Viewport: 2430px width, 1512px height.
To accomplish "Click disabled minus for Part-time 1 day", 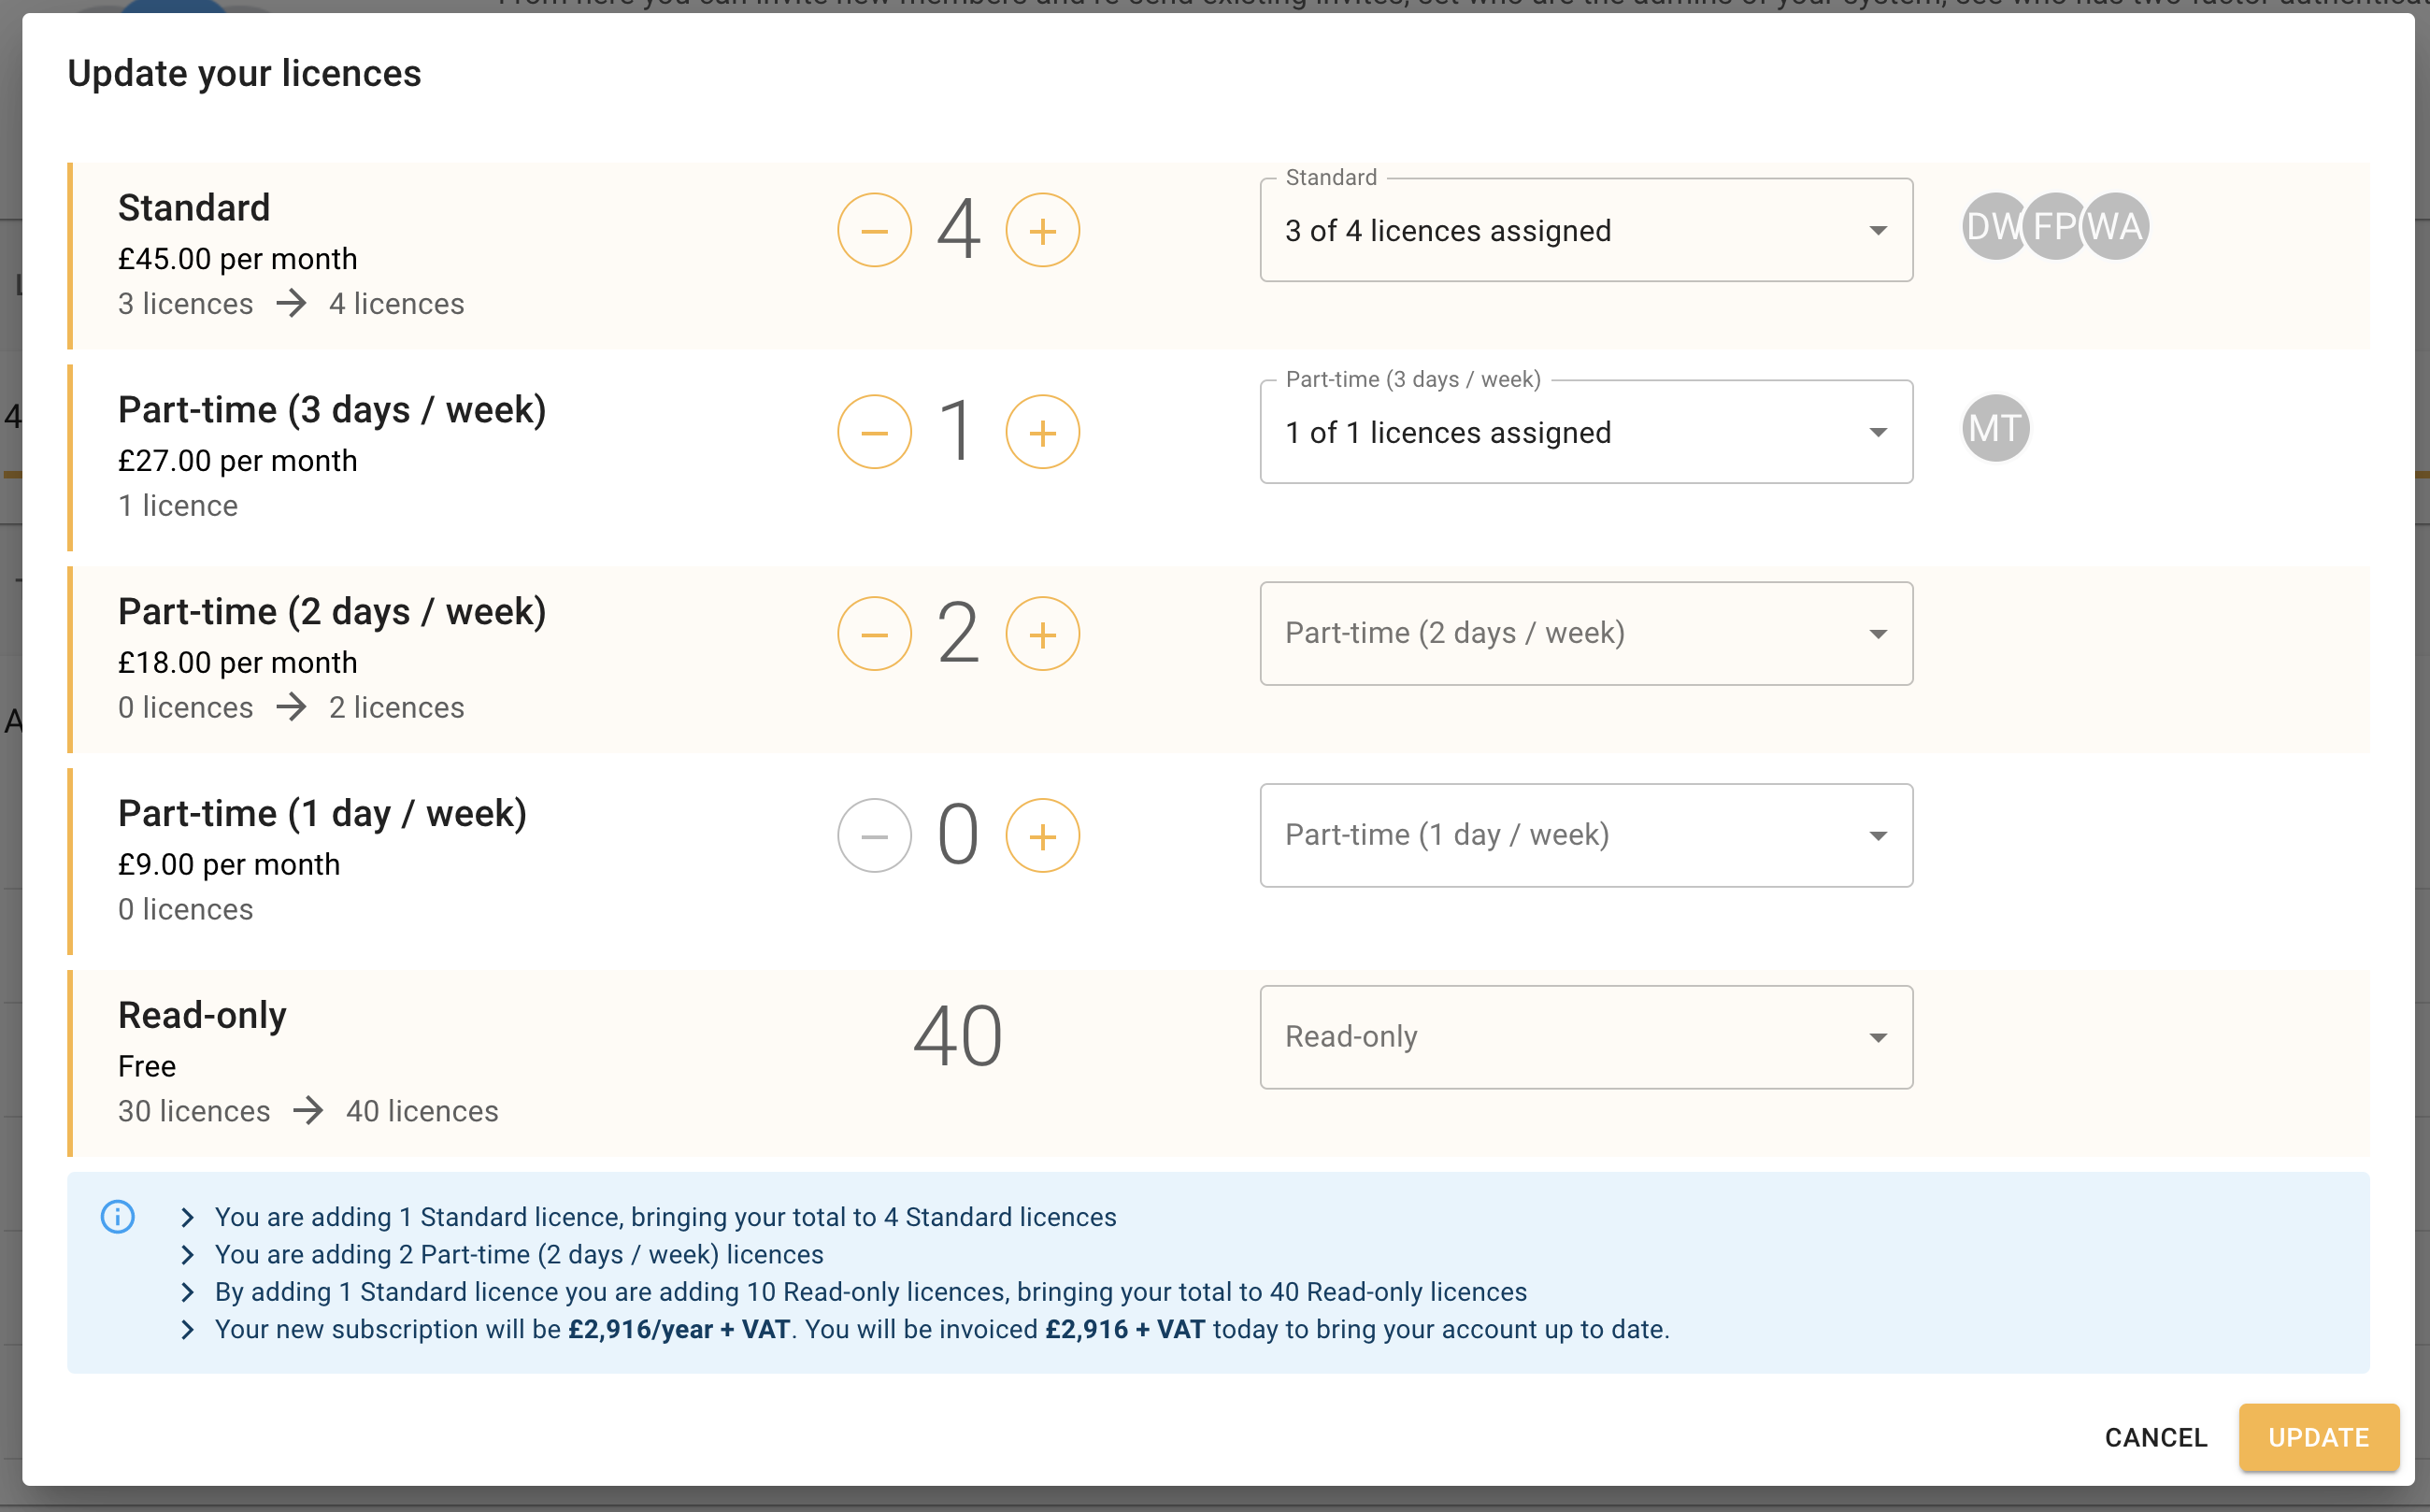I will click(874, 836).
